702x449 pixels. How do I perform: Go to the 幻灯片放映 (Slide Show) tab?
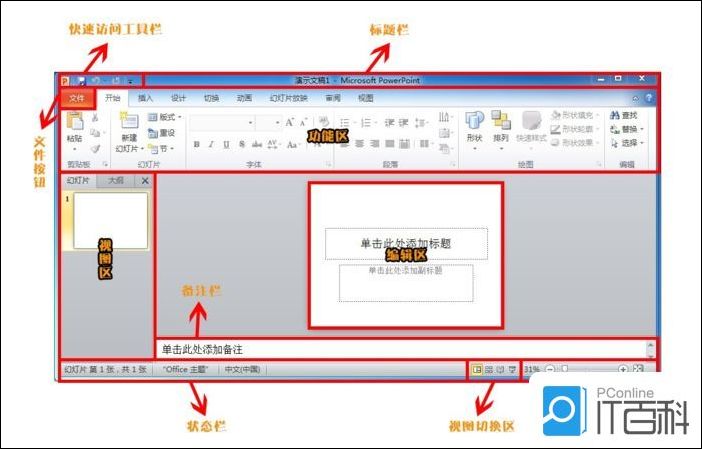288,98
